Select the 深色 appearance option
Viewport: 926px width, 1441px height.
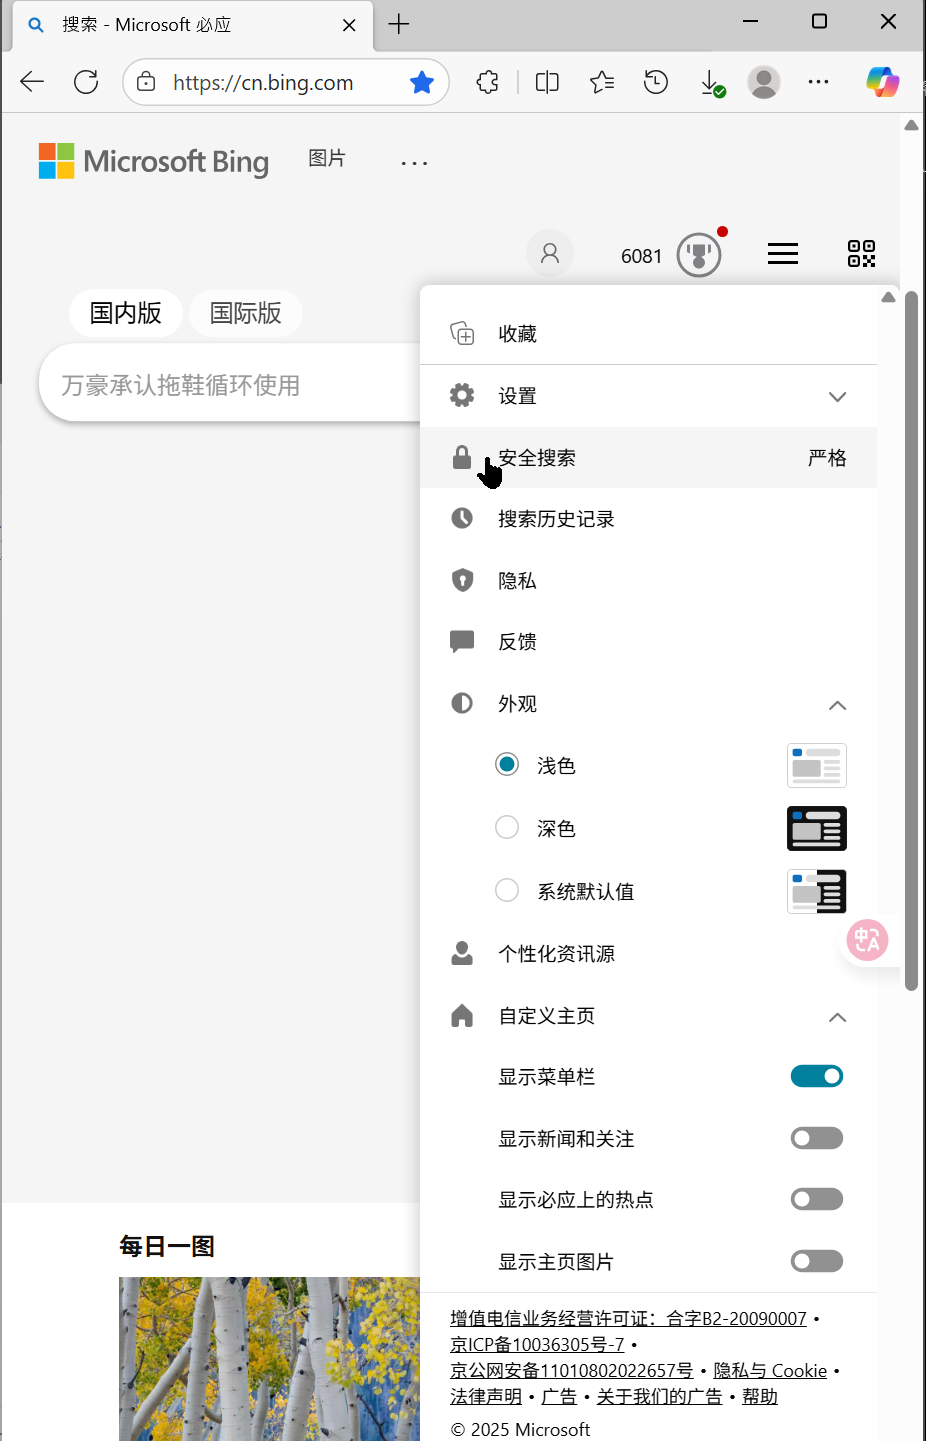coord(507,827)
